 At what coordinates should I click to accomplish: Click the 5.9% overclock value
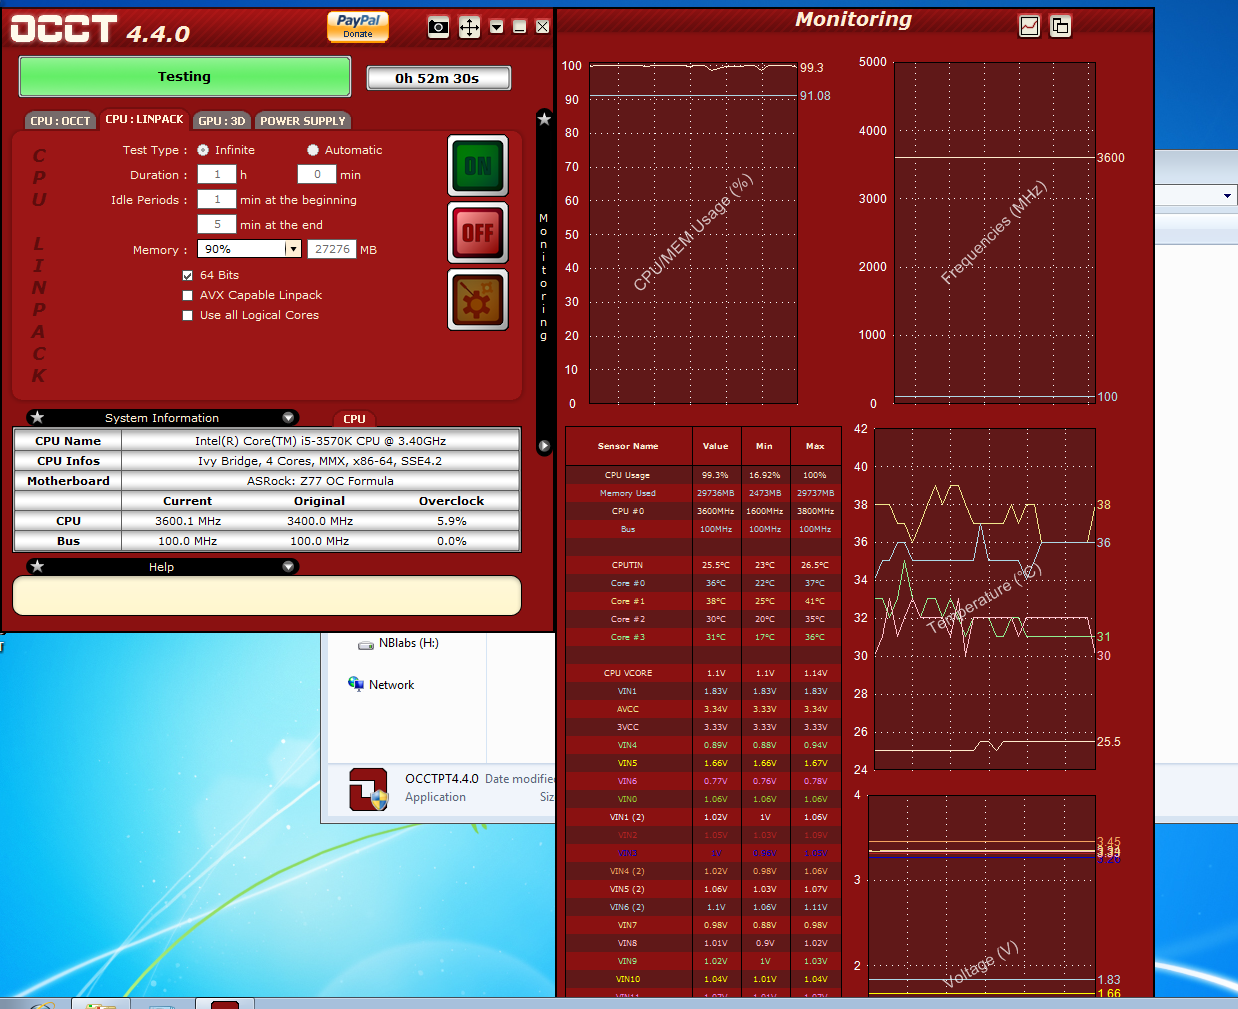point(452,521)
